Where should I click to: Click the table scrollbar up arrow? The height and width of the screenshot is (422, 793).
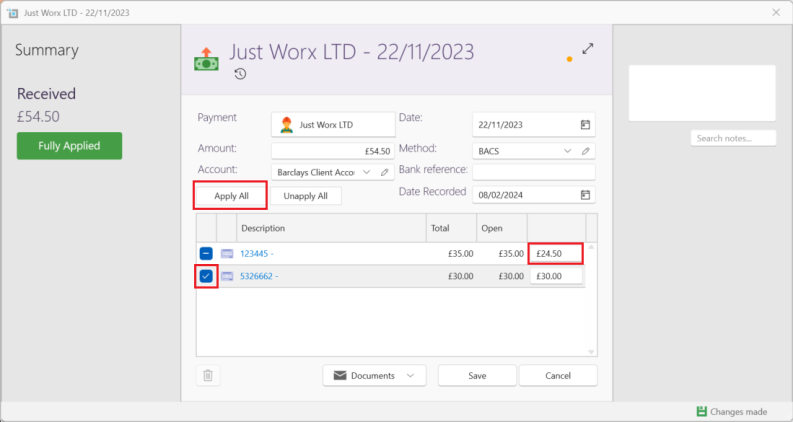(591, 247)
